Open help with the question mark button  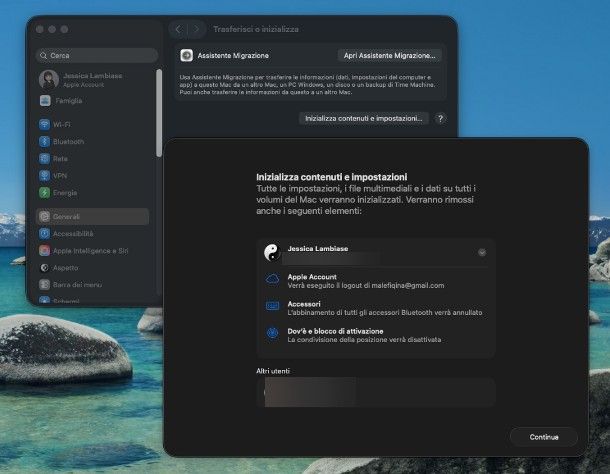click(440, 119)
